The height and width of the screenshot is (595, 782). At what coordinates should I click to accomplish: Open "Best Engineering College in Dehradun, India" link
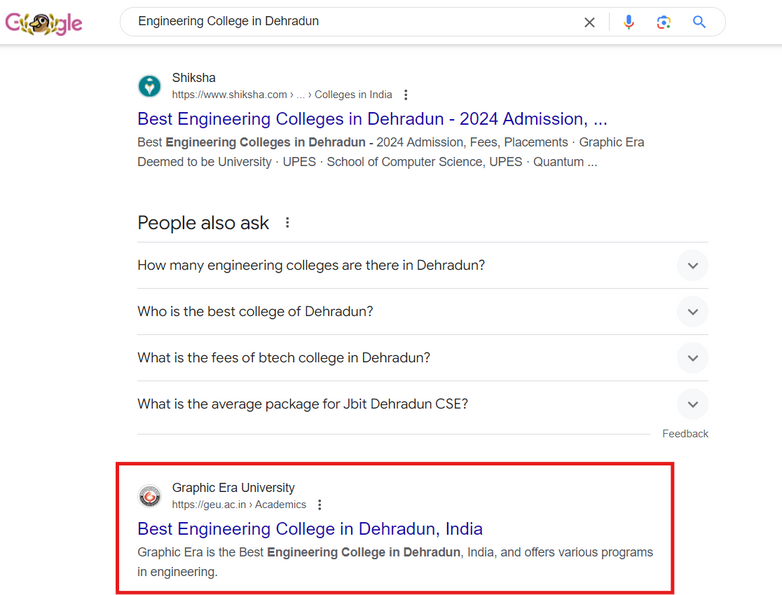[310, 529]
